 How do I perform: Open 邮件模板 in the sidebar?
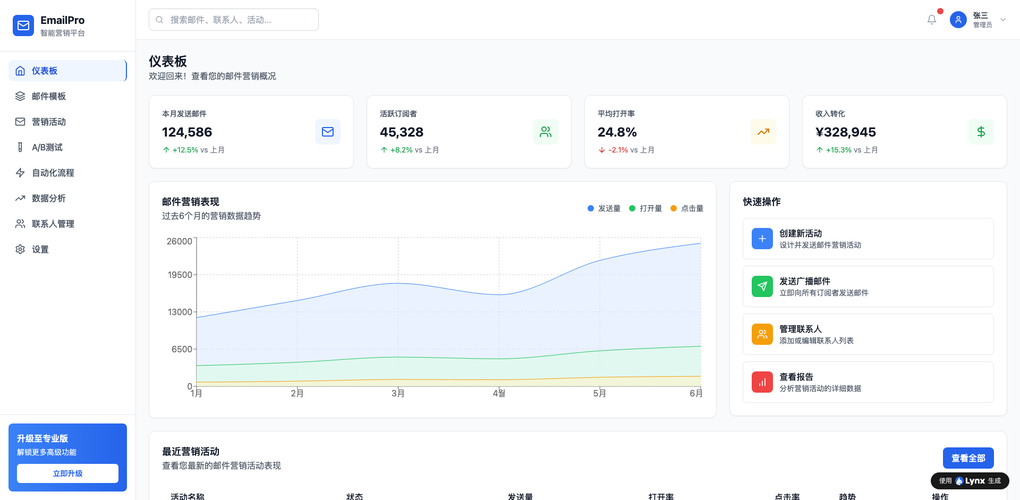pyautogui.click(x=48, y=97)
